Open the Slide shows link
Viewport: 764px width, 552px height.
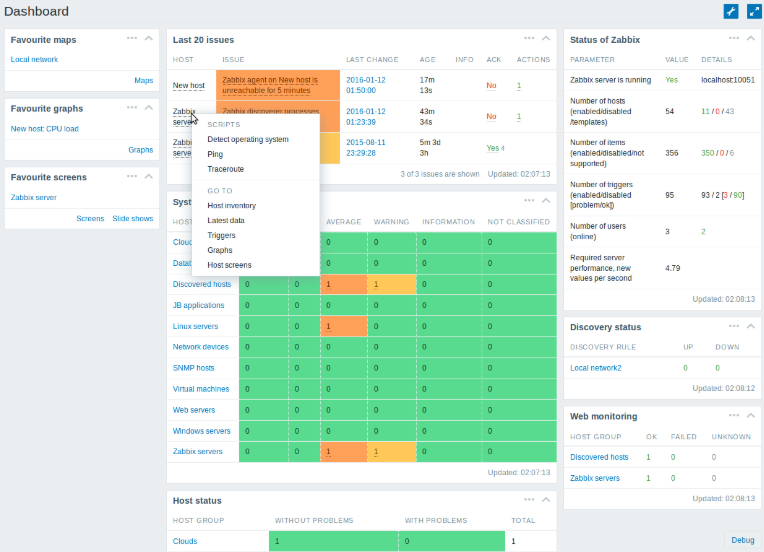tap(132, 218)
